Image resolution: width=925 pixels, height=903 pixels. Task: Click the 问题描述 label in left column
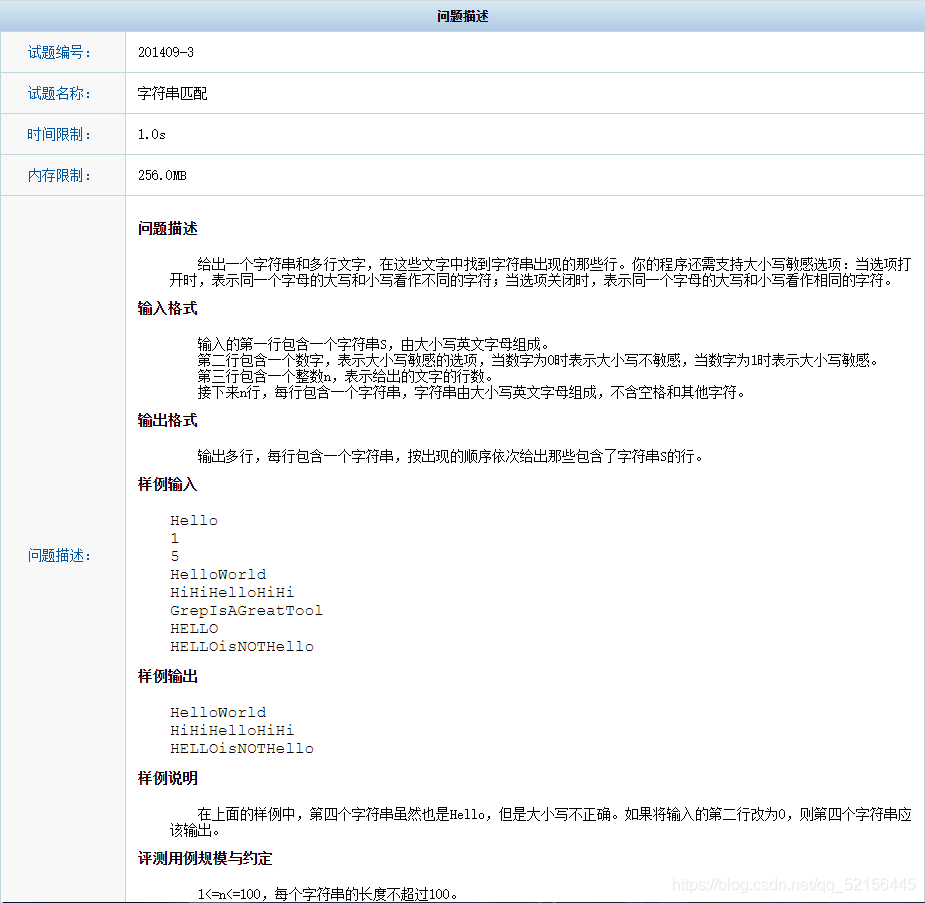pyautogui.click(x=59, y=555)
